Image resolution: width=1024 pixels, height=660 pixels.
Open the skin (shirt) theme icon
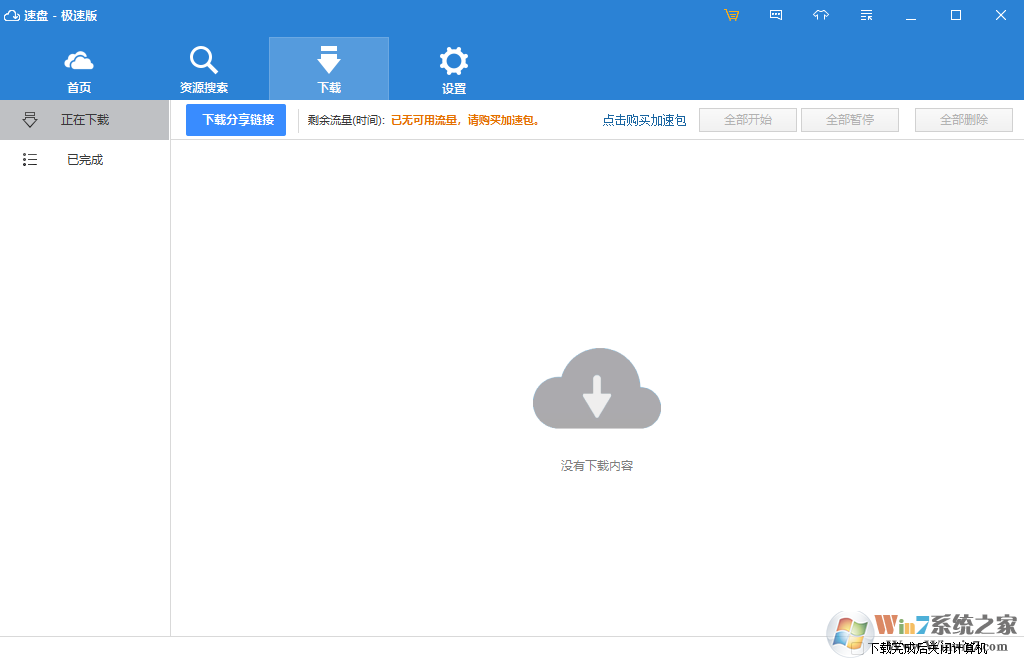coord(821,15)
